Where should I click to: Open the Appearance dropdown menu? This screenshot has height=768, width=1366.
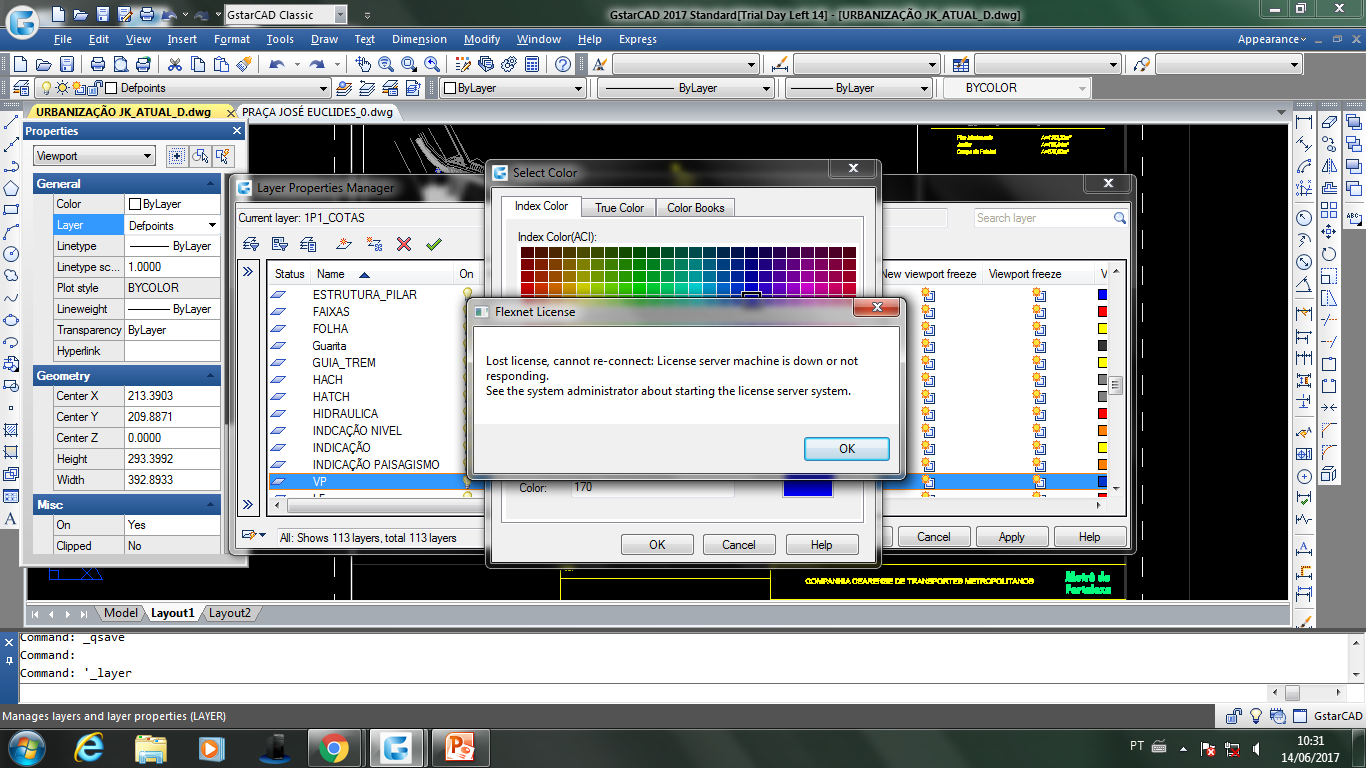coord(1272,39)
